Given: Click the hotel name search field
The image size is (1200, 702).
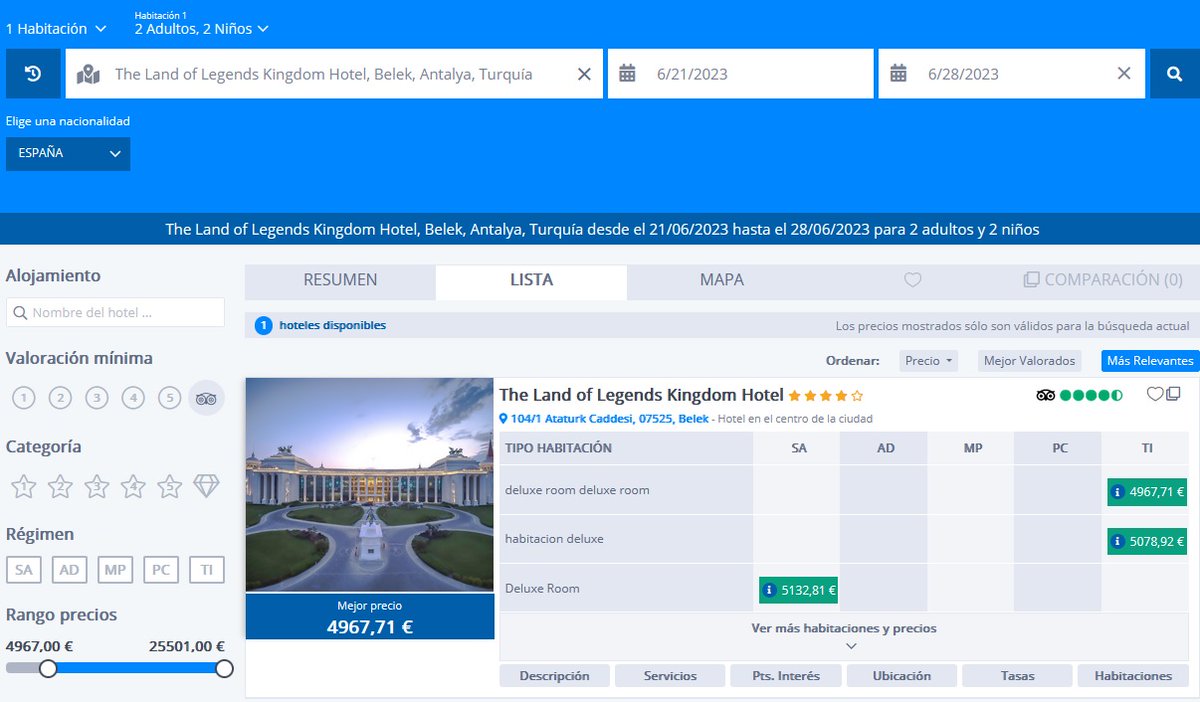Looking at the screenshot, I should 115,313.
